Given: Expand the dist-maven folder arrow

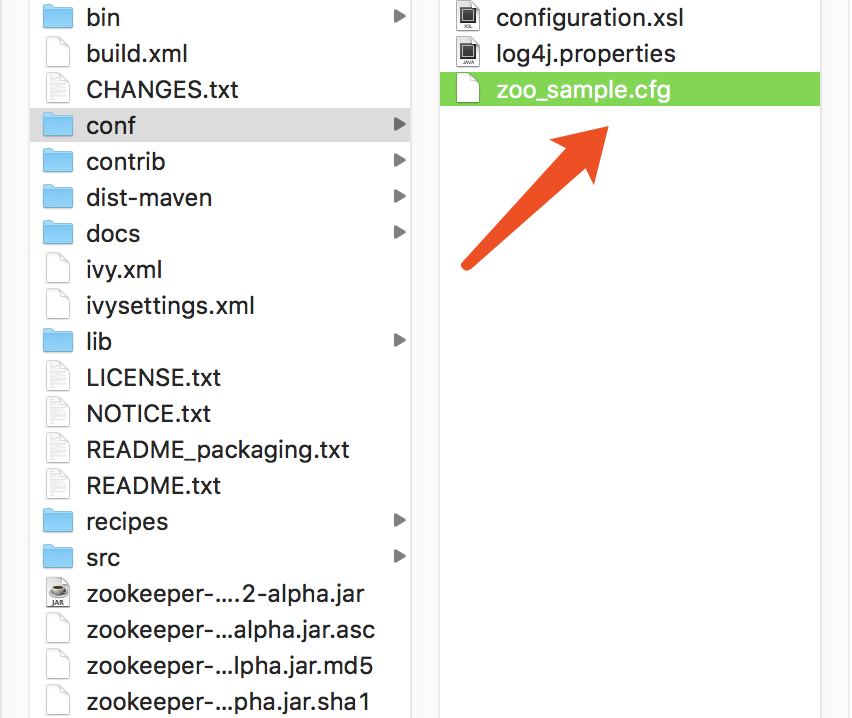Looking at the screenshot, I should [399, 197].
